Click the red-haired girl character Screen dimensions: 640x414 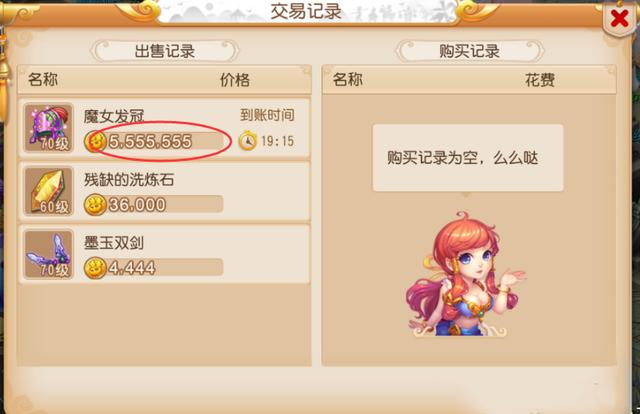464,274
